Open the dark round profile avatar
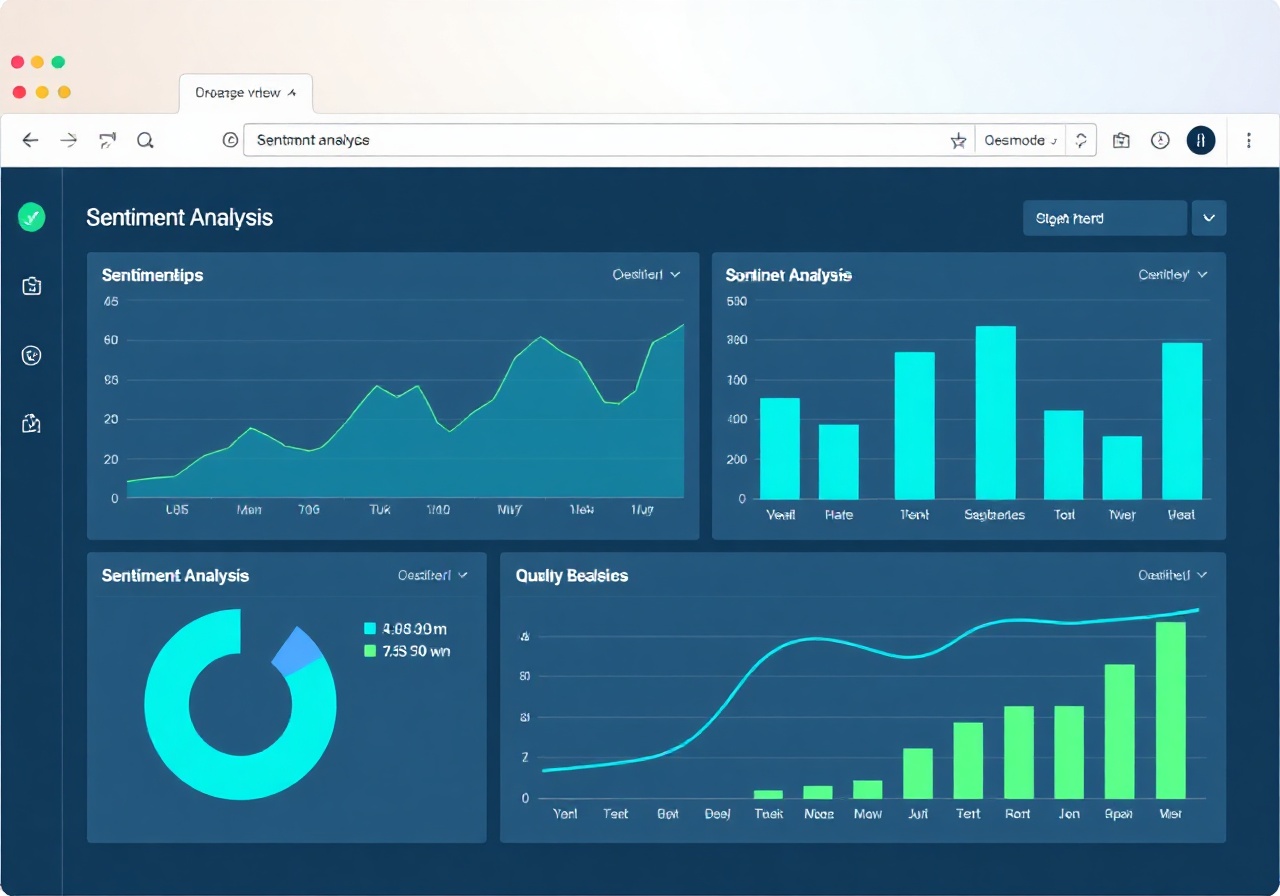 1201,140
